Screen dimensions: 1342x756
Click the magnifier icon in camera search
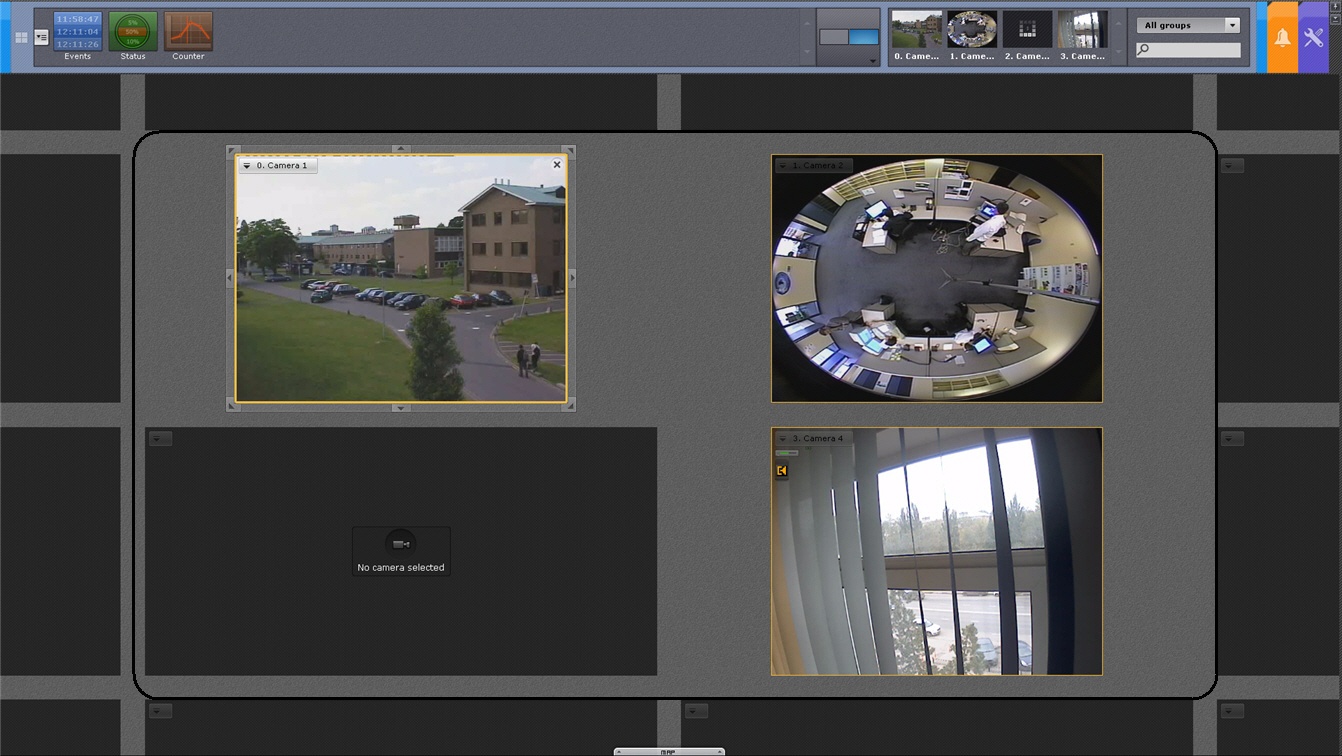click(1144, 50)
